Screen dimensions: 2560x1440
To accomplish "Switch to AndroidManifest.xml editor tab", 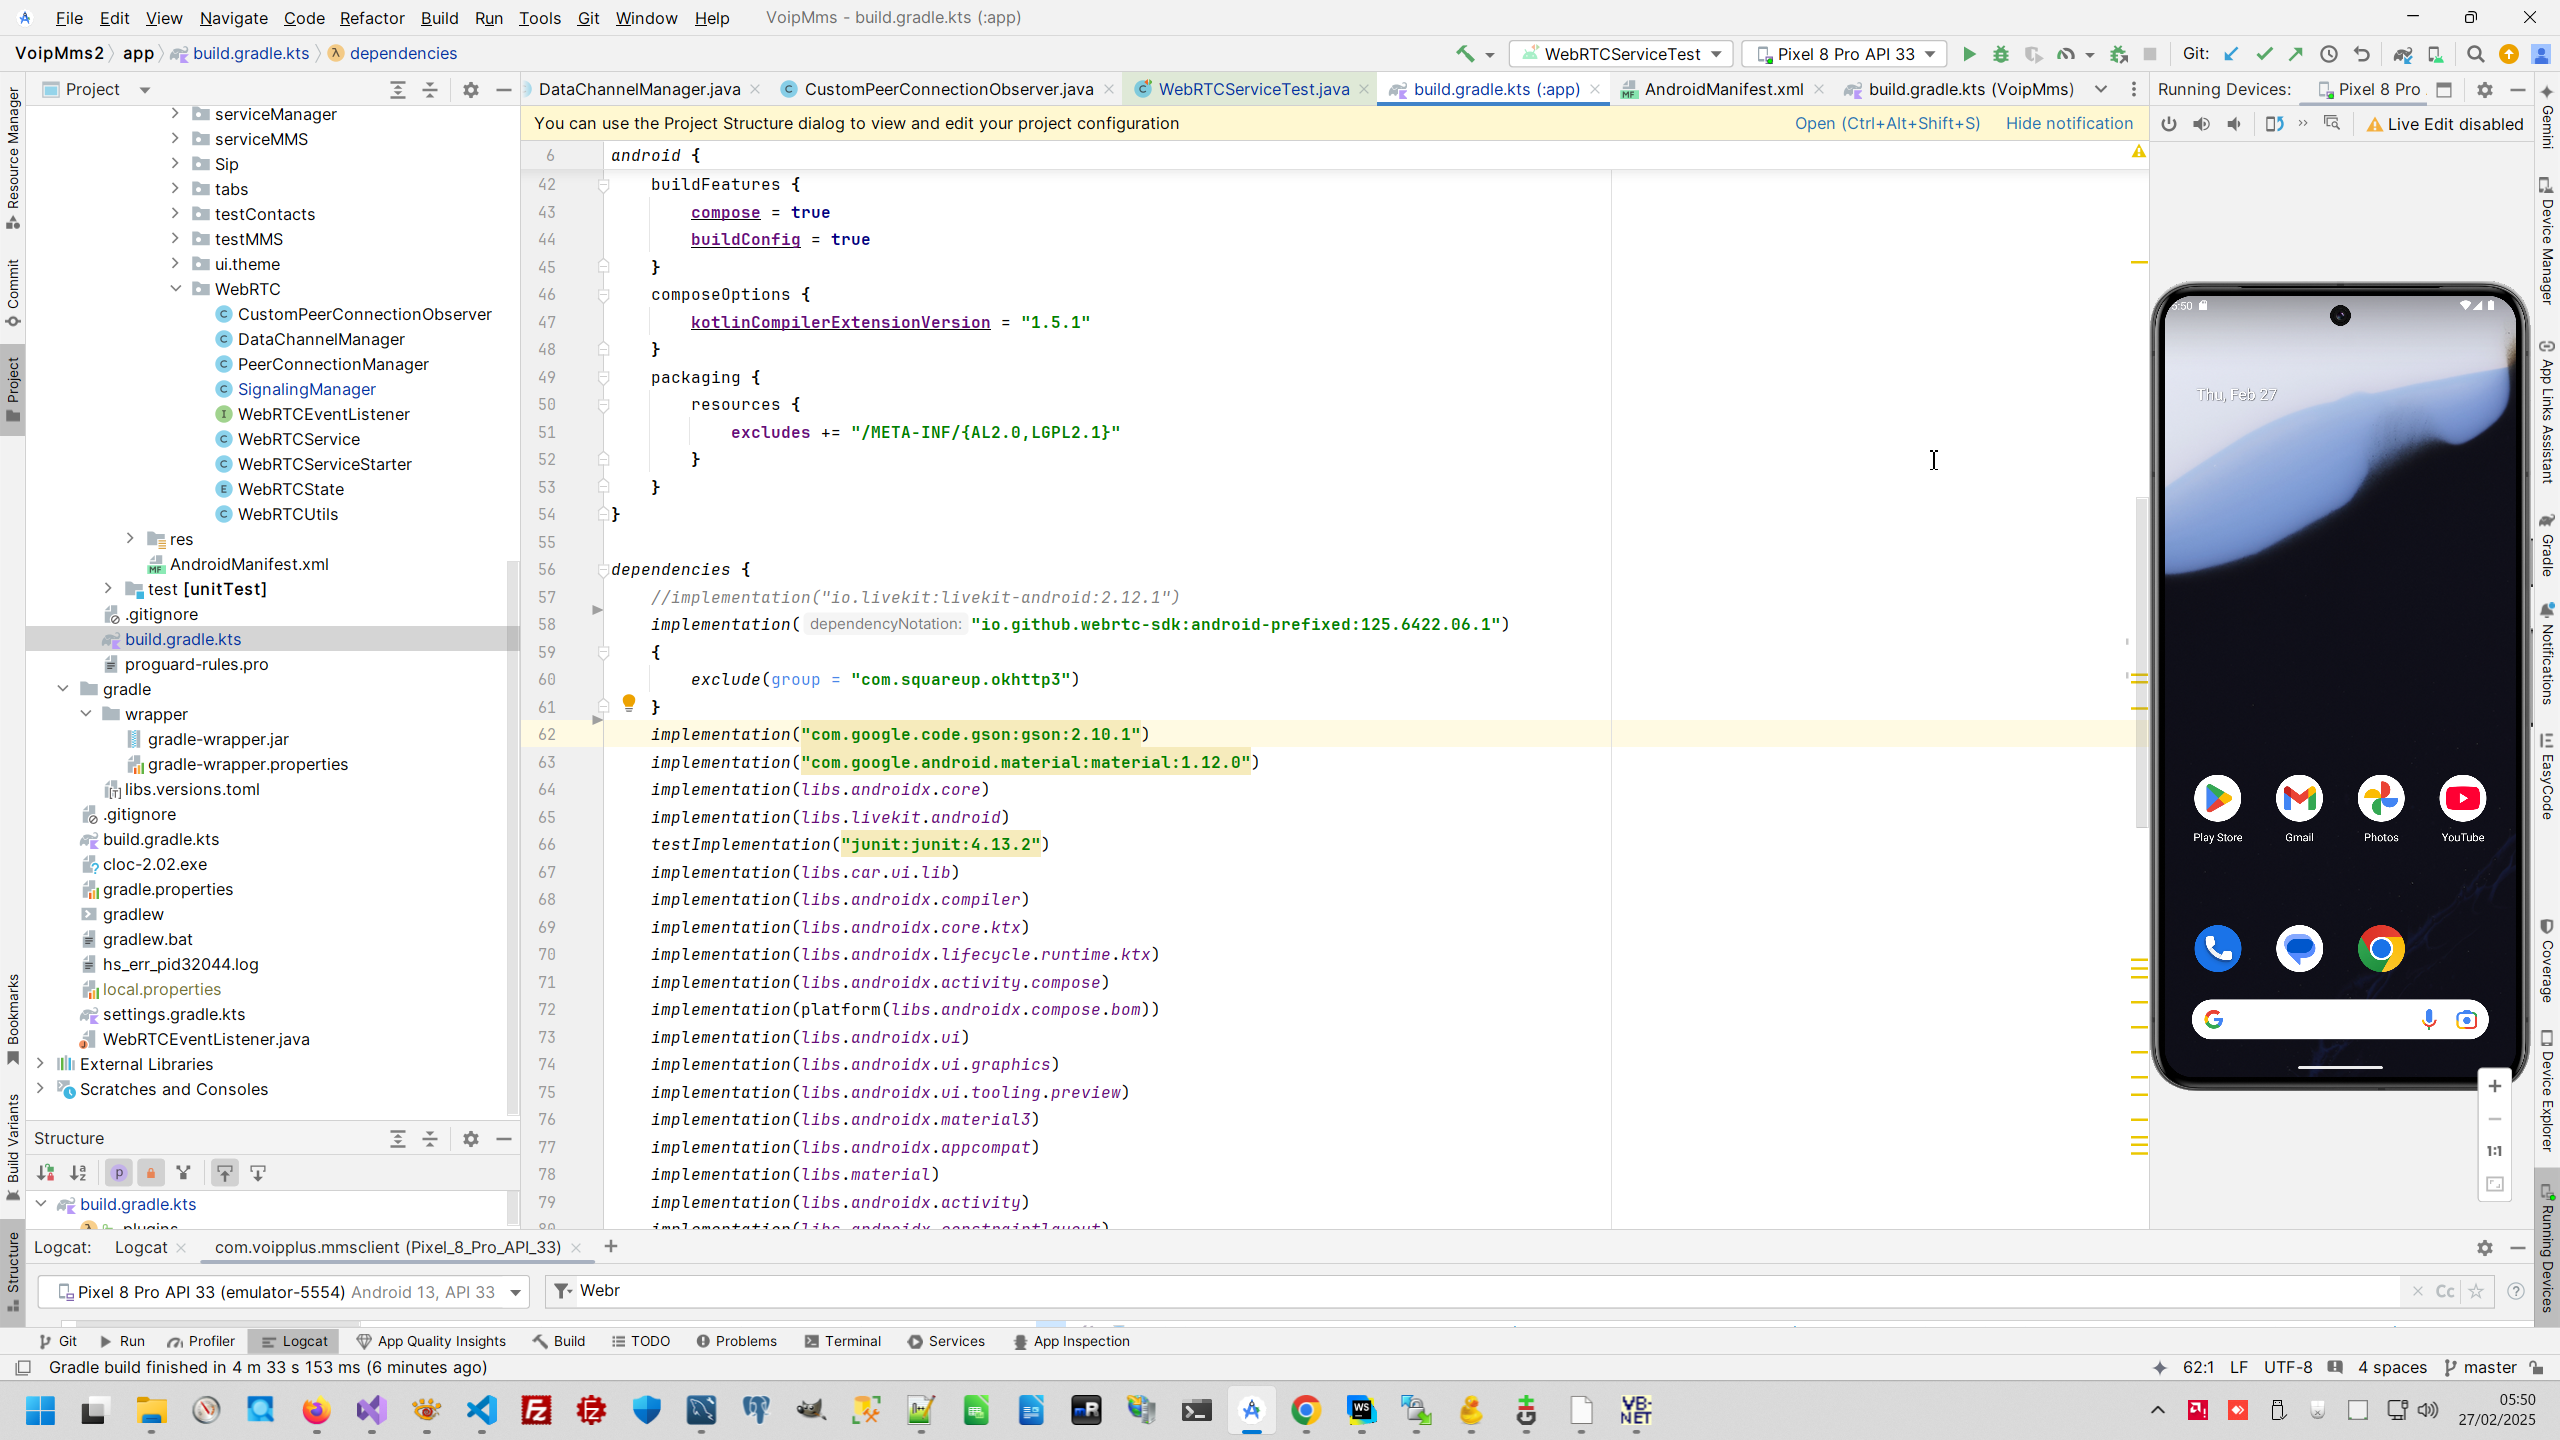I will click(x=1723, y=90).
